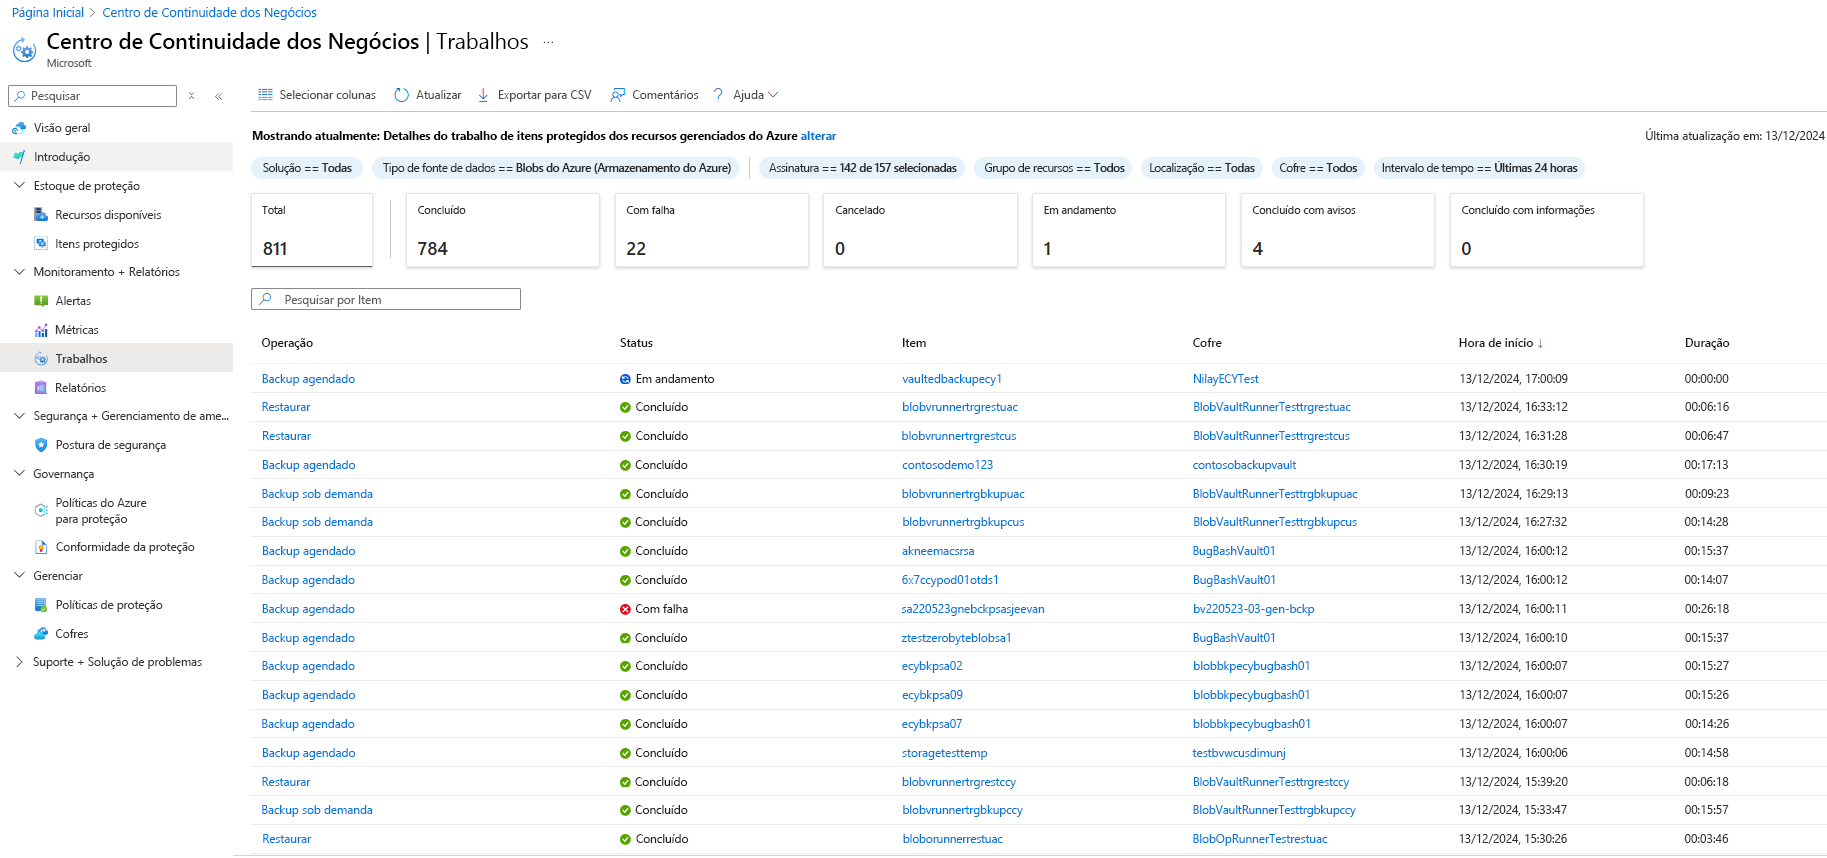1827x858 pixels.
Task: Open storagetesttemp item link
Action: pyautogui.click(x=944, y=753)
